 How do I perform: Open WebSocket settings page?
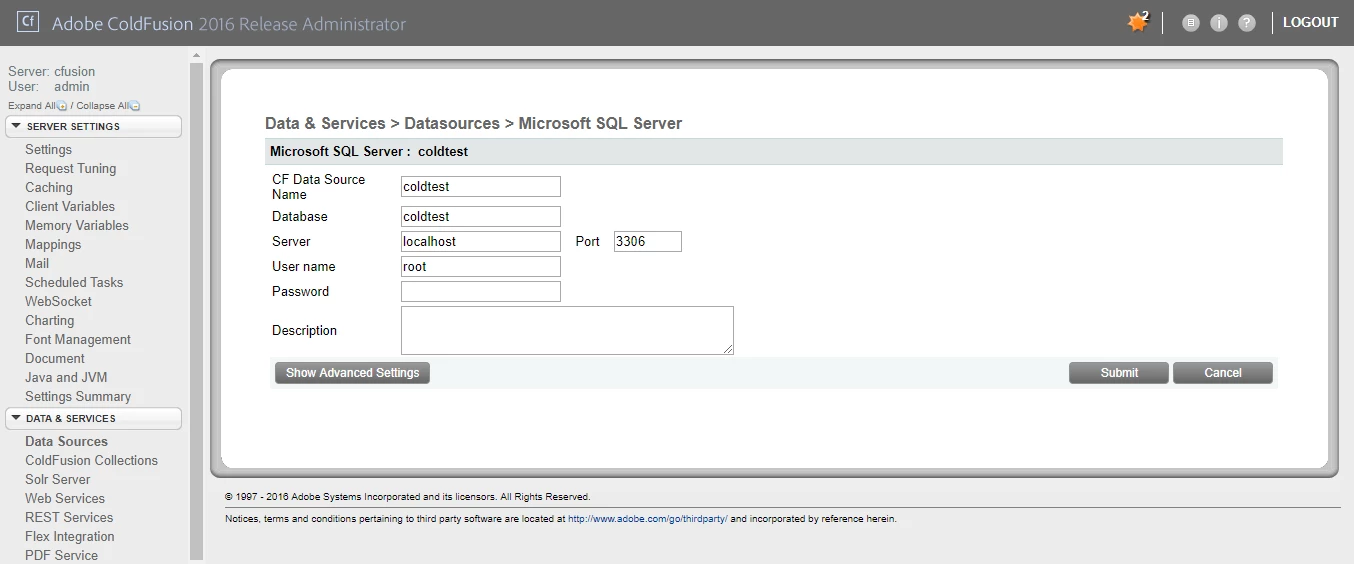pyautogui.click(x=58, y=301)
